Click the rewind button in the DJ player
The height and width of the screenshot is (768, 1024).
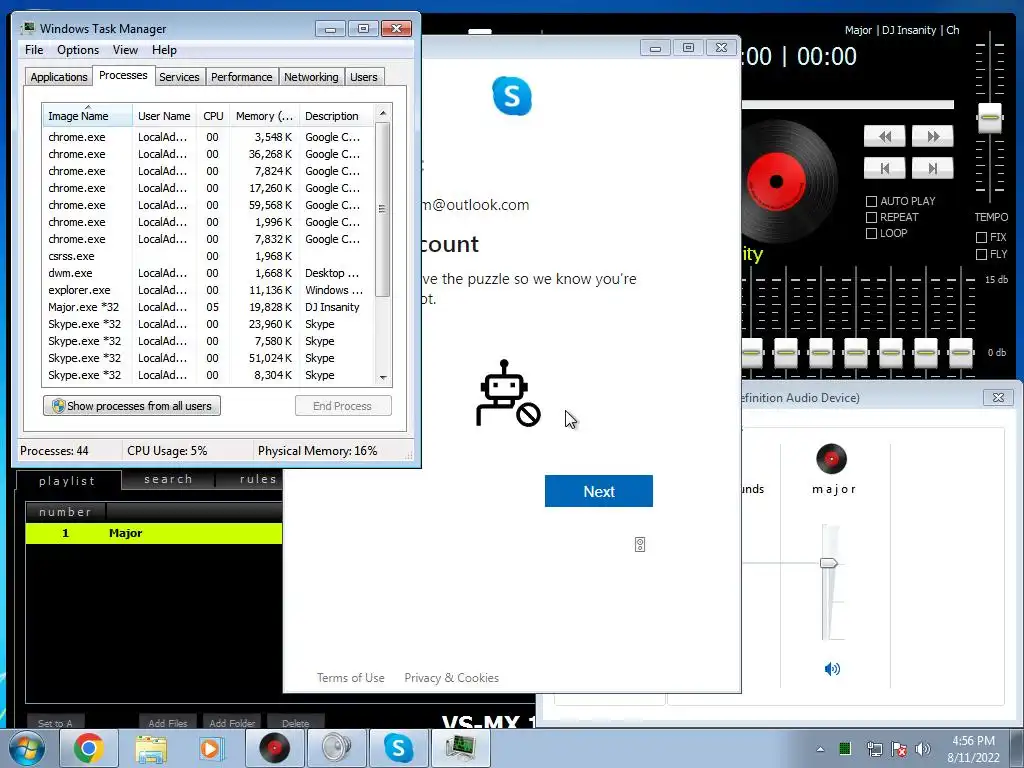[x=884, y=136]
